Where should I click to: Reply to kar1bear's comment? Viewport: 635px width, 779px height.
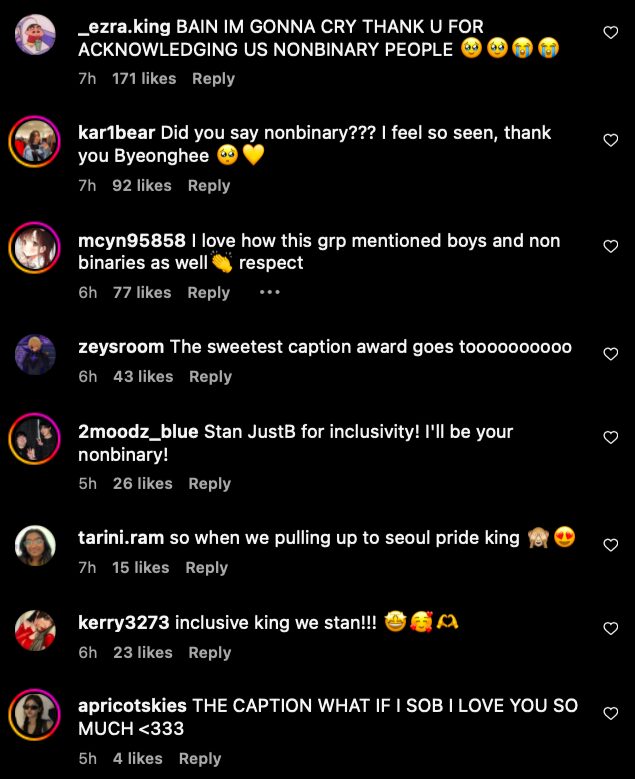(208, 186)
